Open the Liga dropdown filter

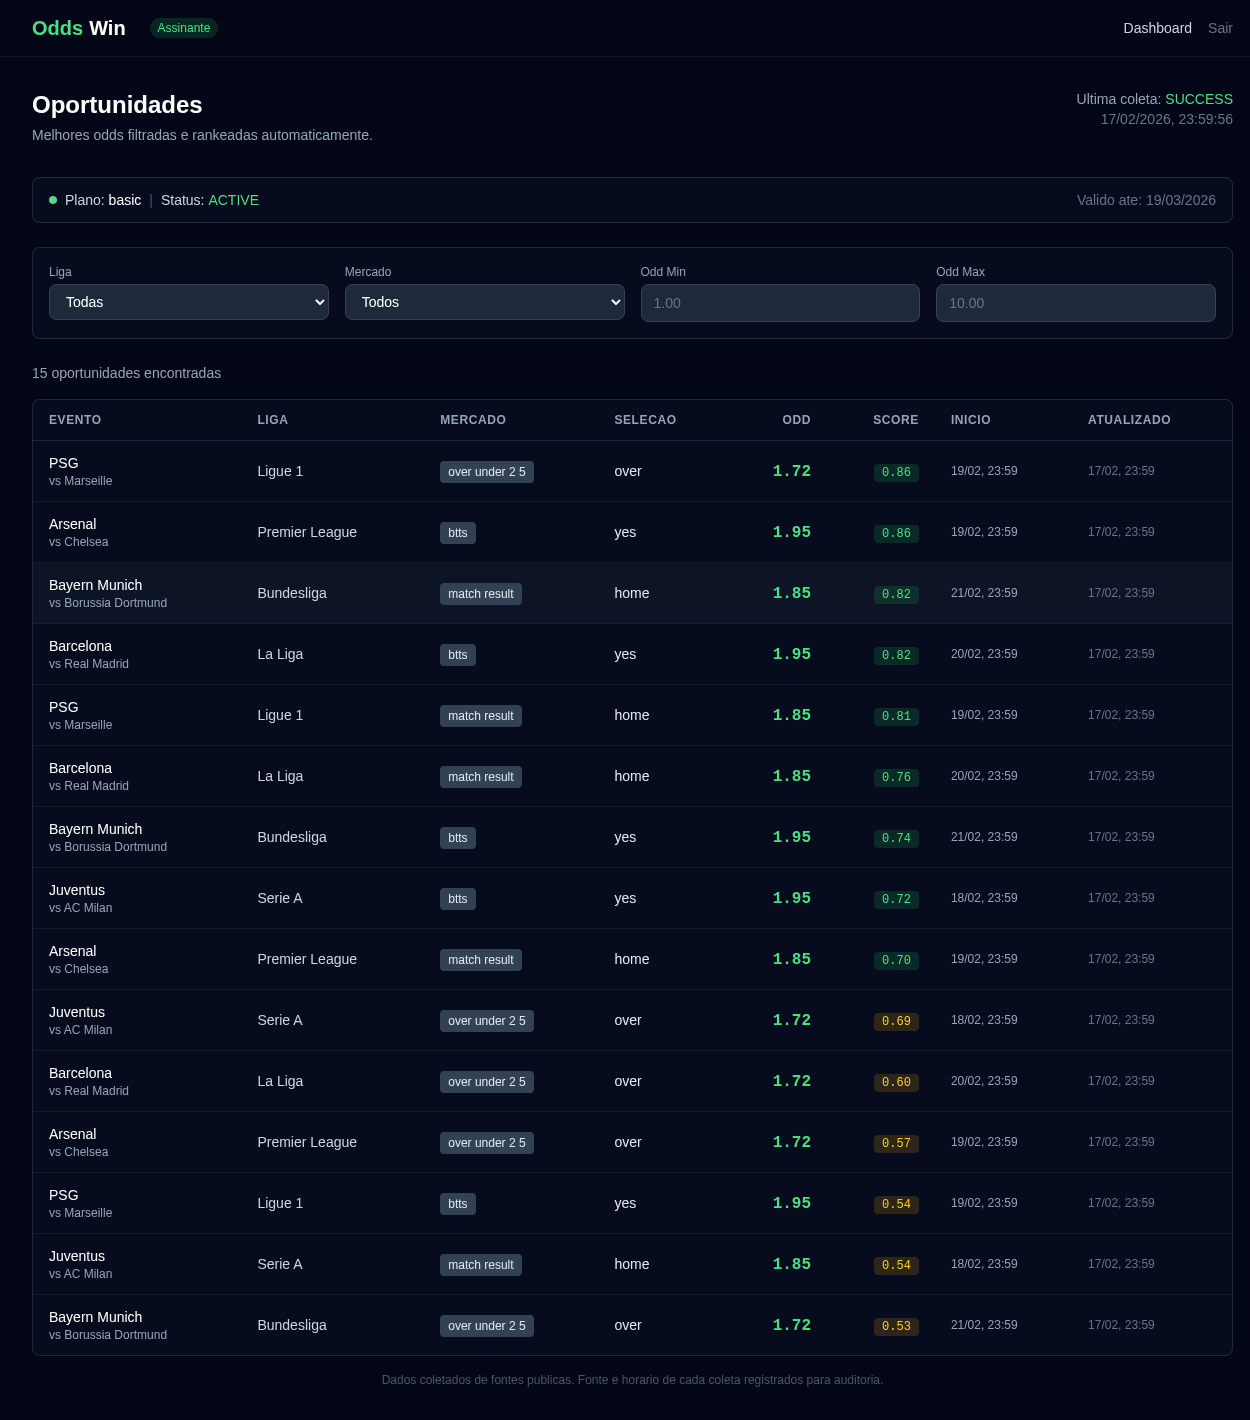click(x=189, y=302)
